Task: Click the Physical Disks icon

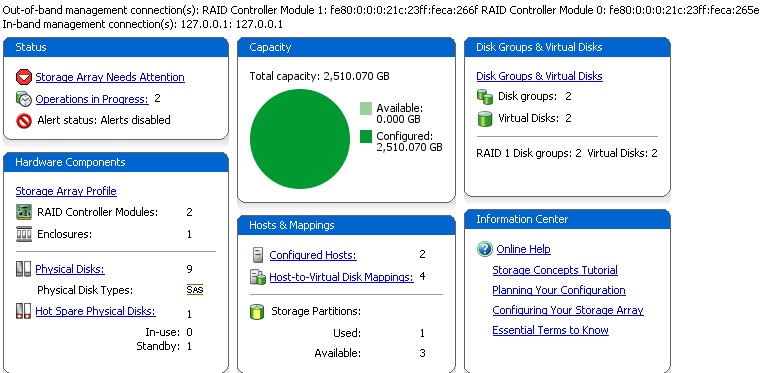Action: click(x=24, y=269)
